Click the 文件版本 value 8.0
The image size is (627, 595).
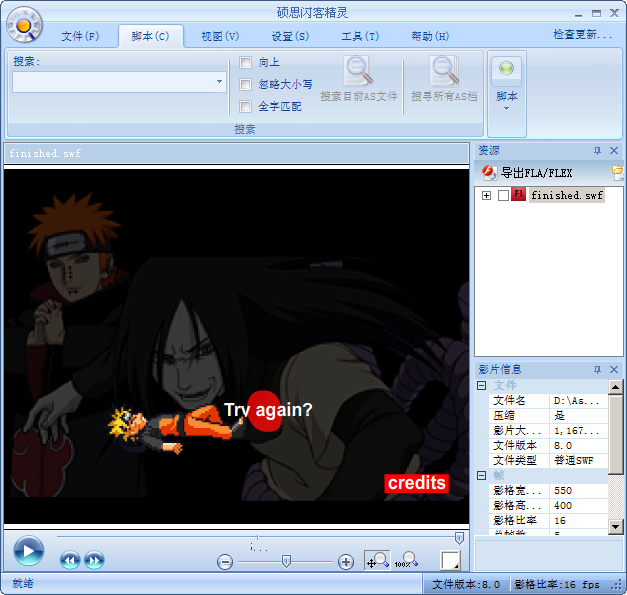563,445
